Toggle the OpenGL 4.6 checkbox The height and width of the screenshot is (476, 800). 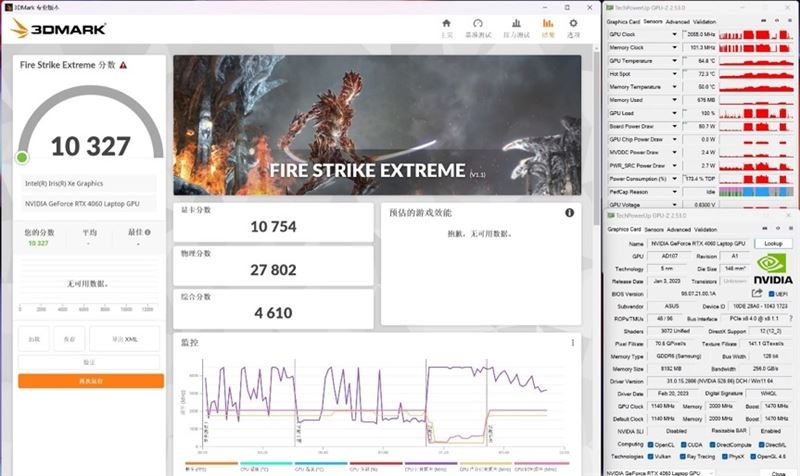753,457
